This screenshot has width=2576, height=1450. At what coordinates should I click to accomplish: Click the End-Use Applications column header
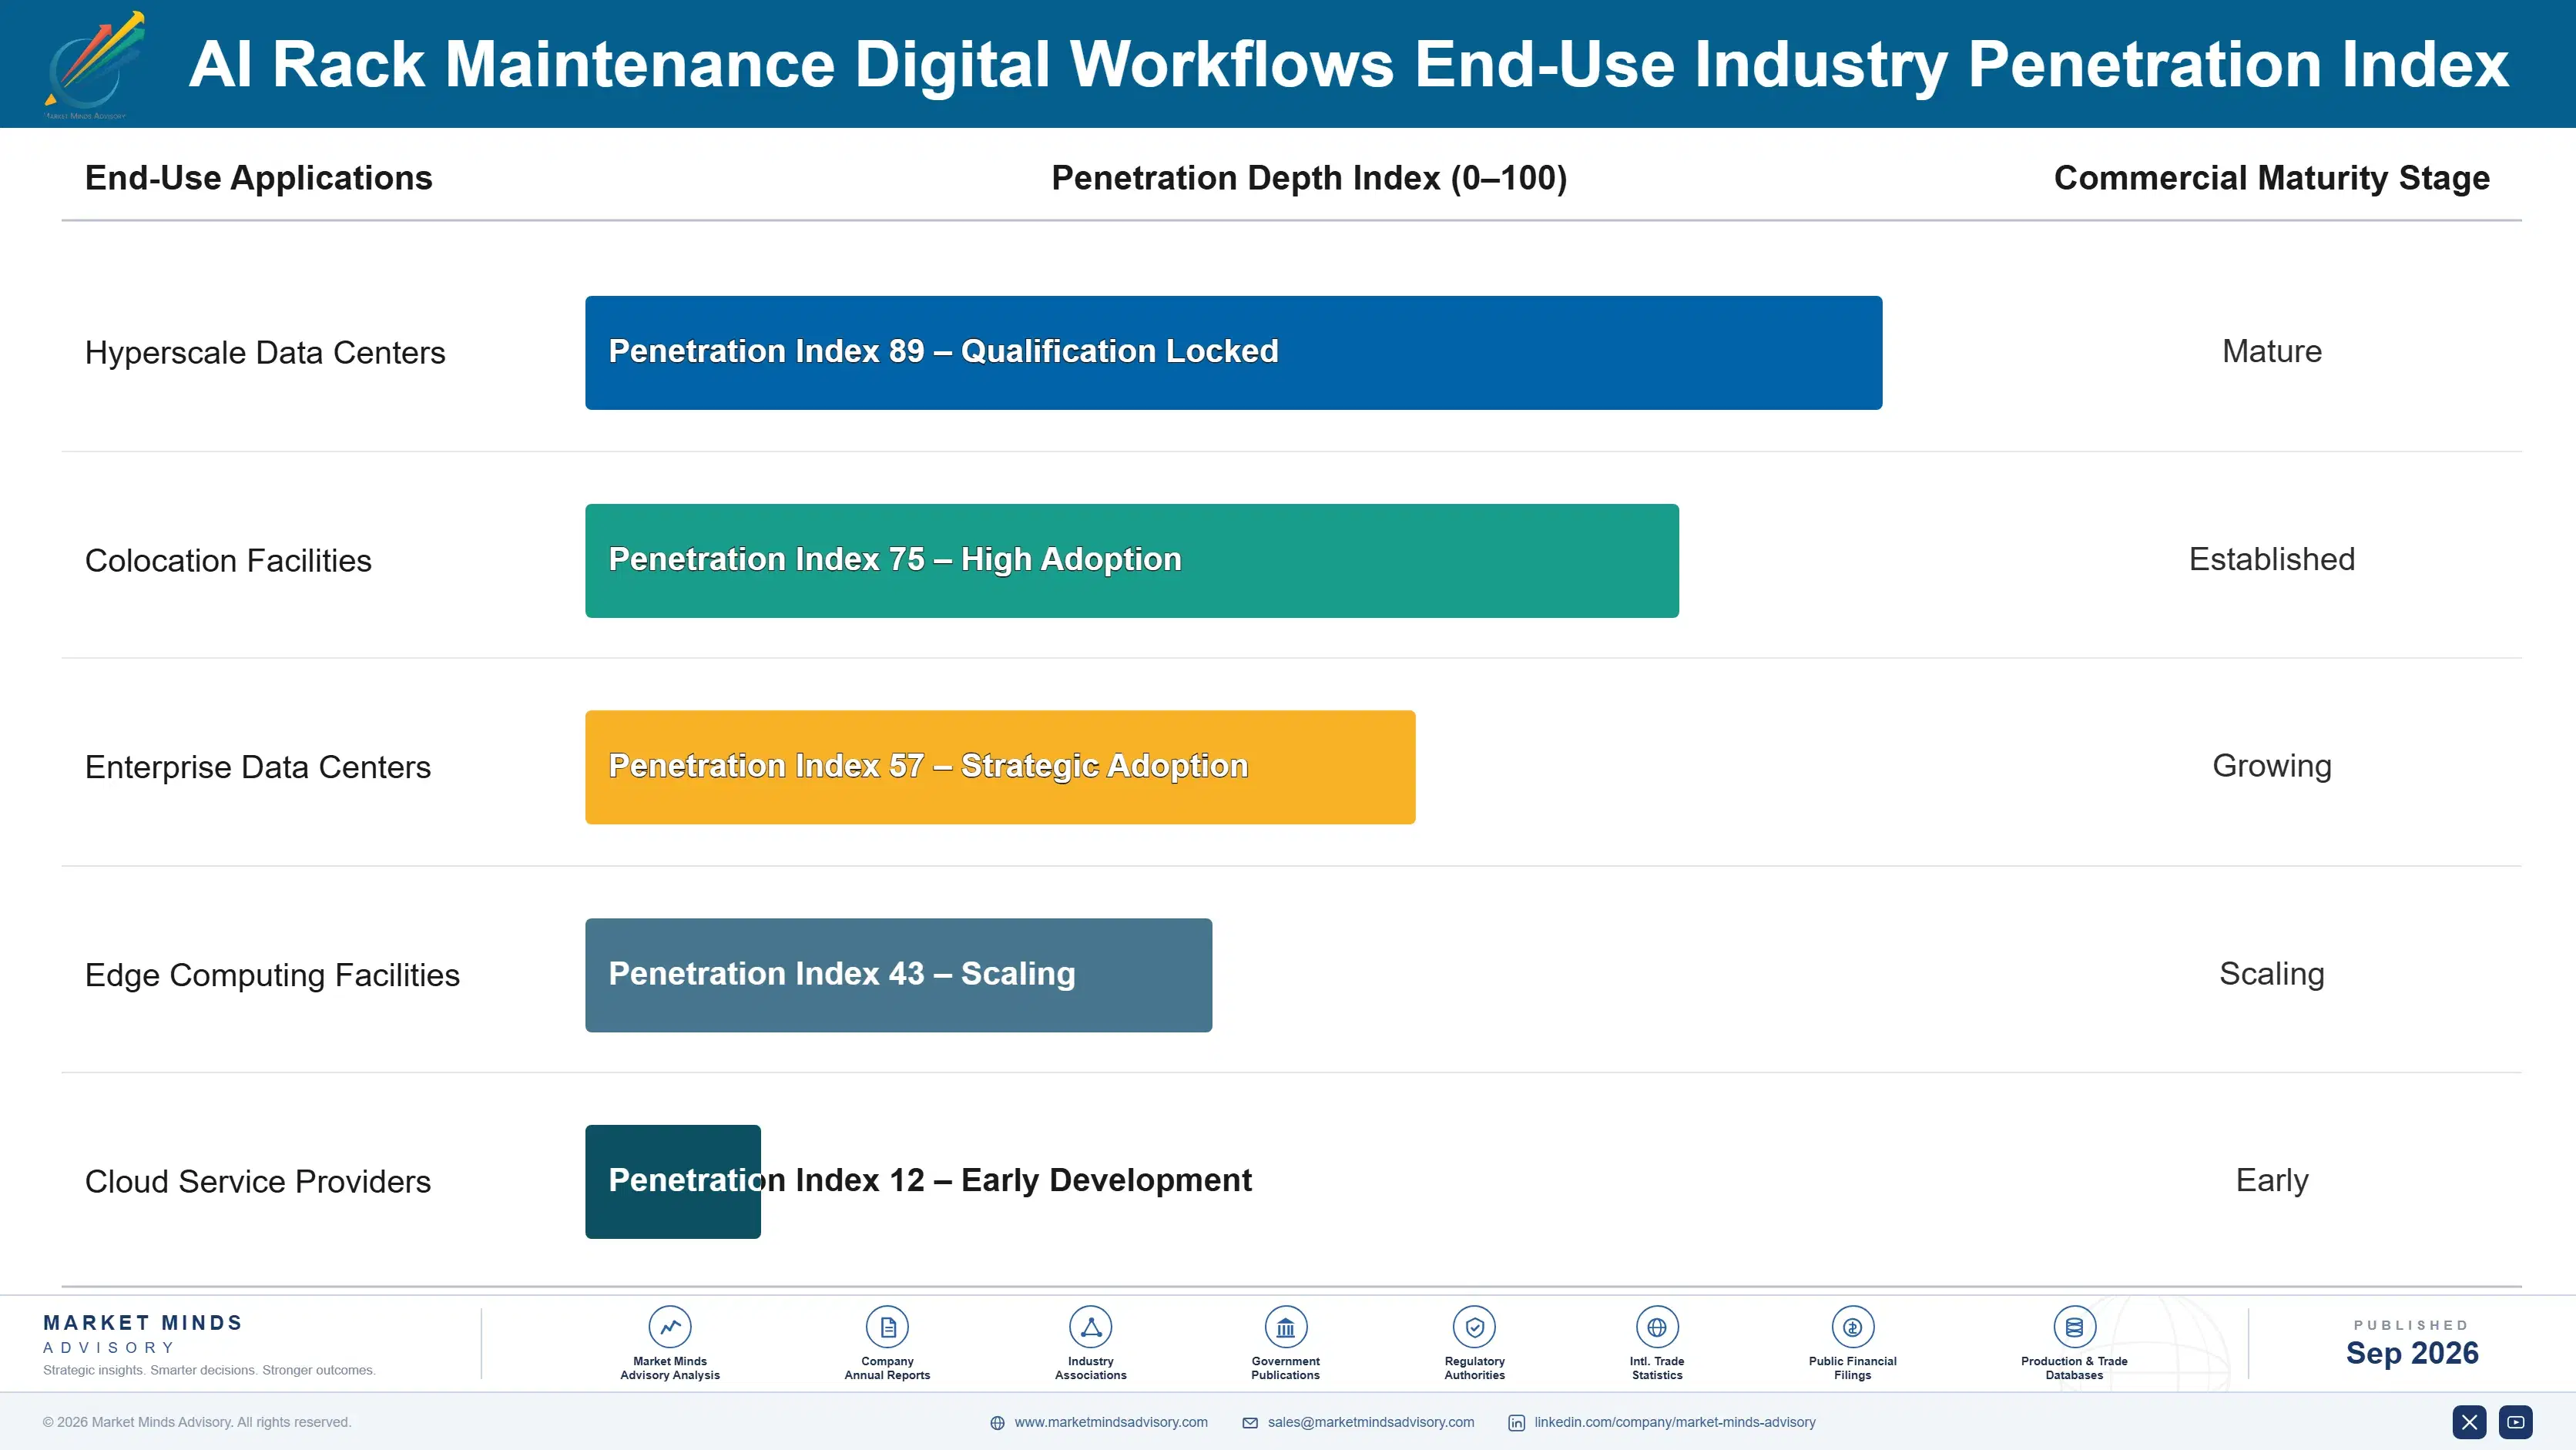click(x=259, y=178)
